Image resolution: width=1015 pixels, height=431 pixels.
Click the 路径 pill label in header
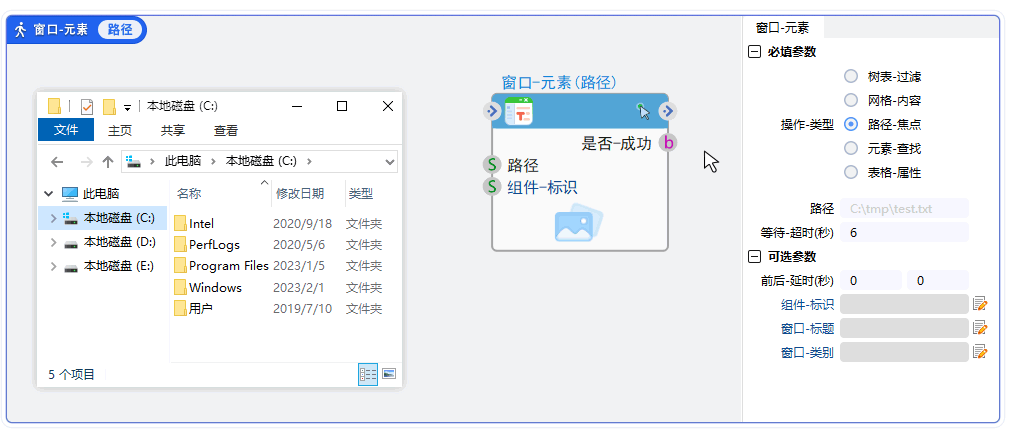click(x=120, y=30)
